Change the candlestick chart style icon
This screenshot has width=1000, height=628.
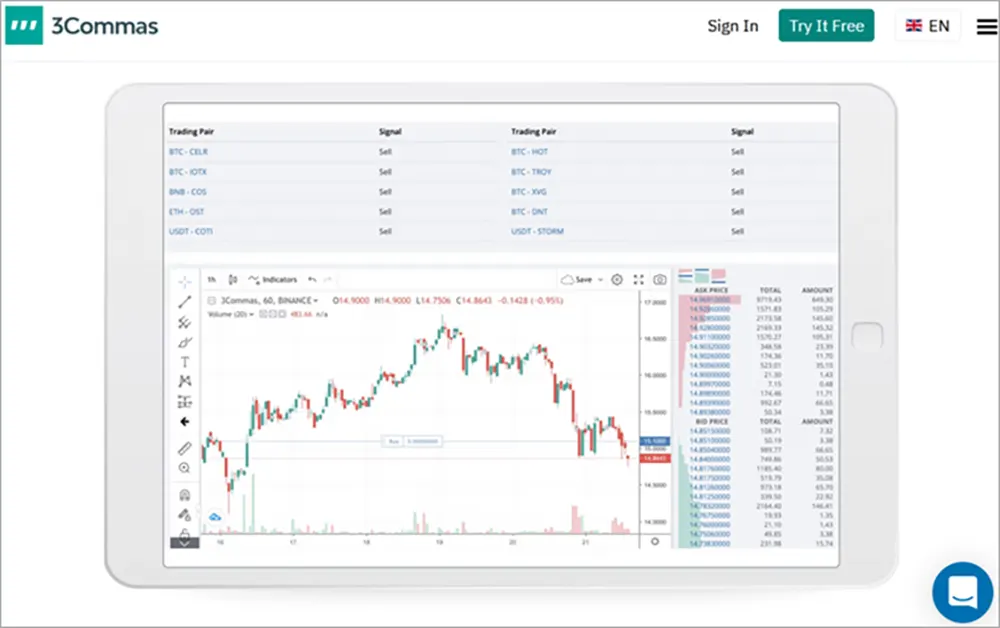click(233, 280)
